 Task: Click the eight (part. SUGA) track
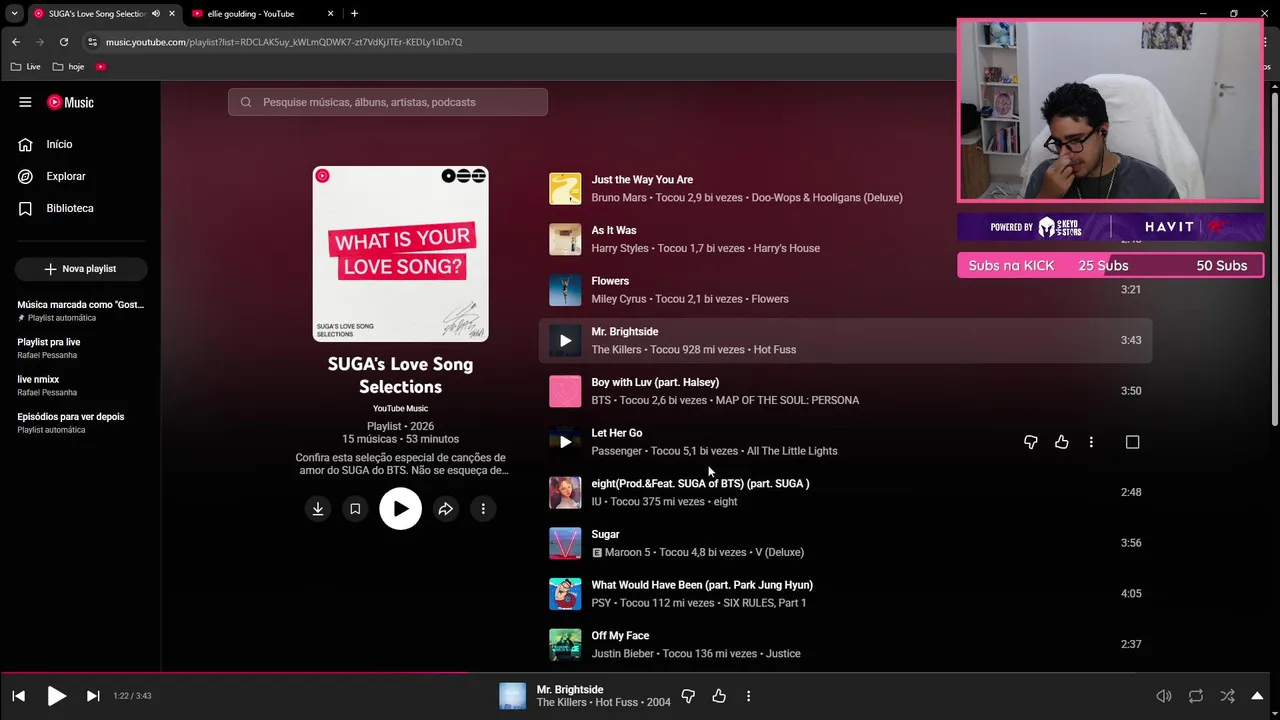tap(700, 484)
